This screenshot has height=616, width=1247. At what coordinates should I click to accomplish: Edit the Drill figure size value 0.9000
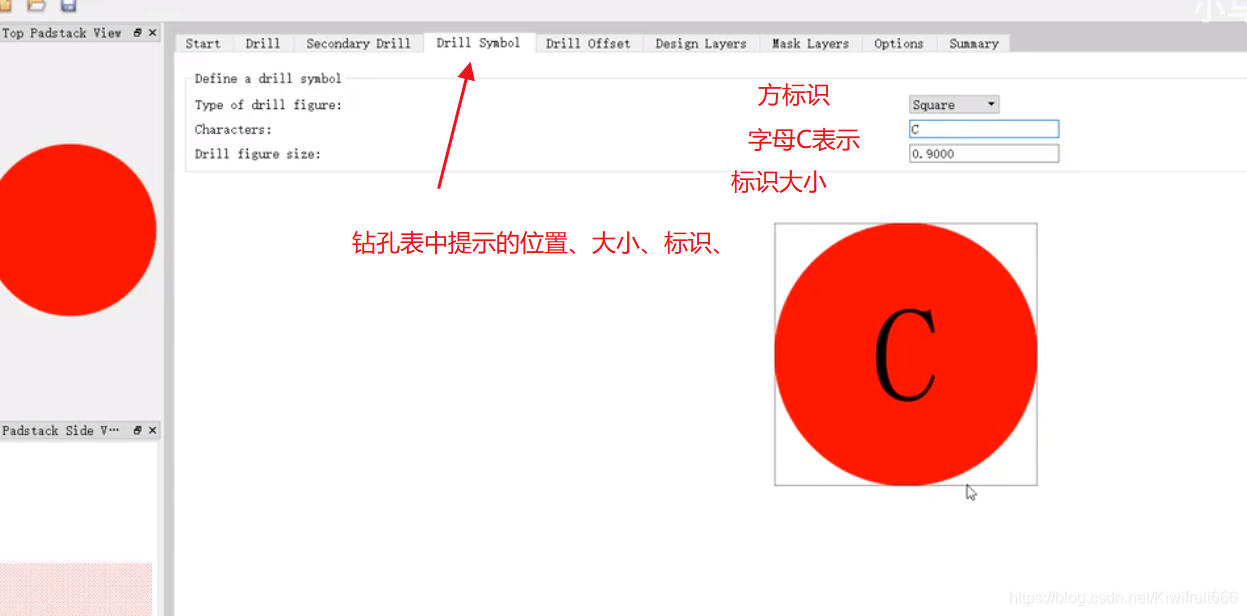tap(983, 153)
